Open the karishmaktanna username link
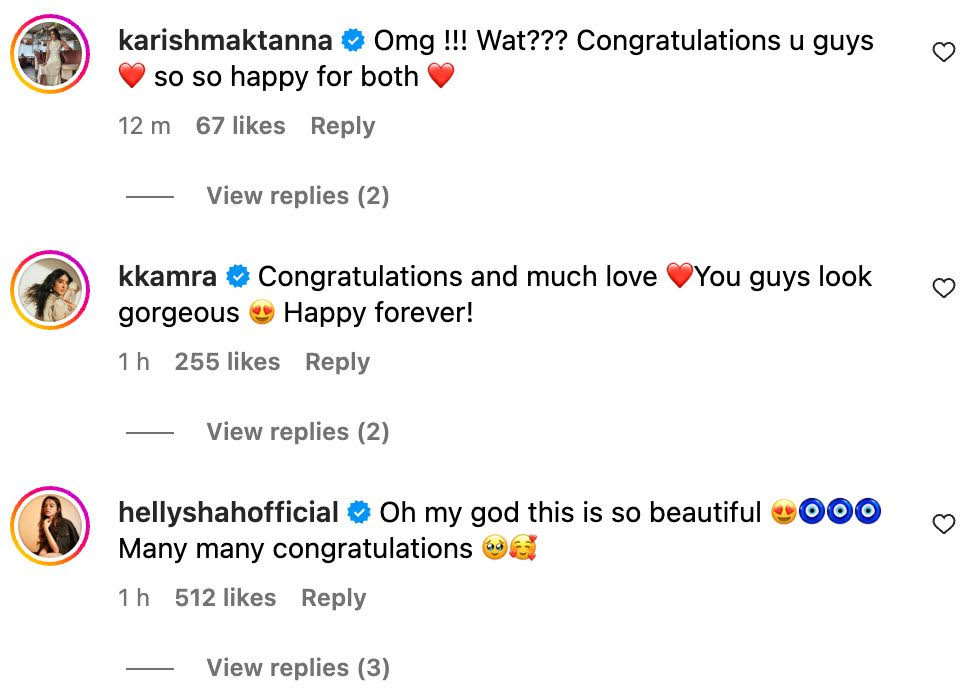The height and width of the screenshot is (690, 976). (x=225, y=41)
